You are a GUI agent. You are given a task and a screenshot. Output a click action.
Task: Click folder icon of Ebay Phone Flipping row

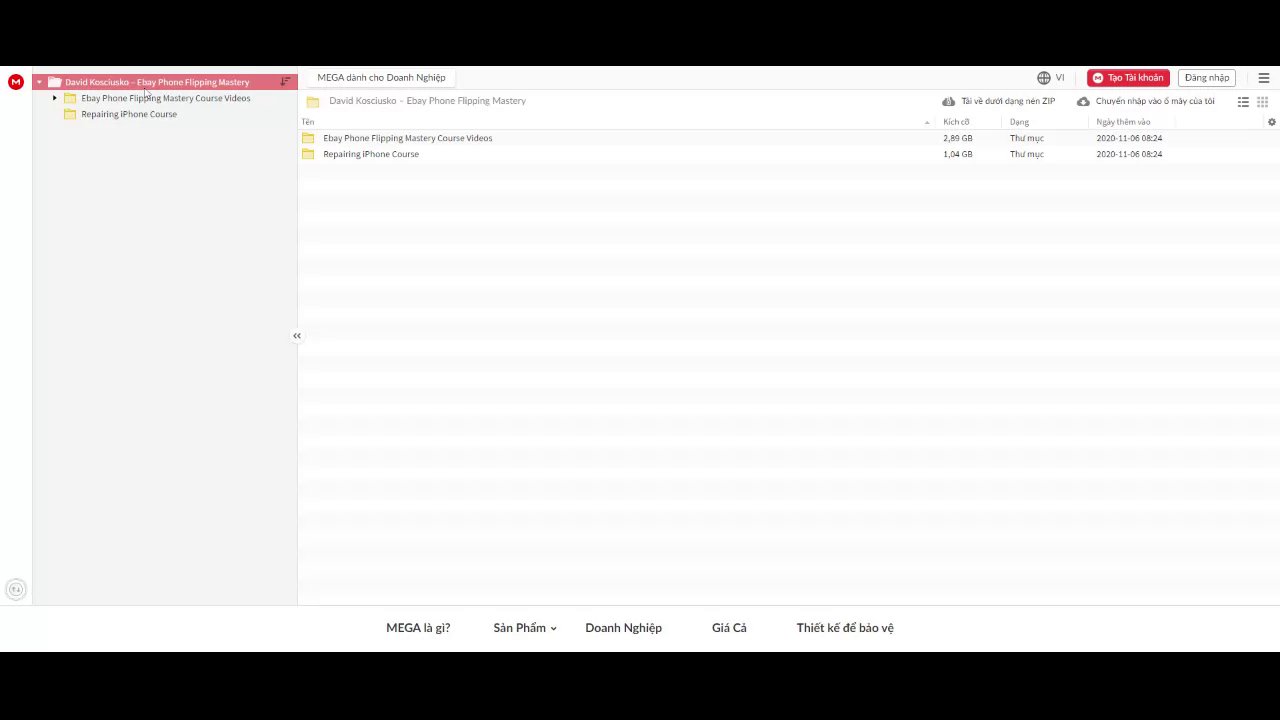[308, 138]
